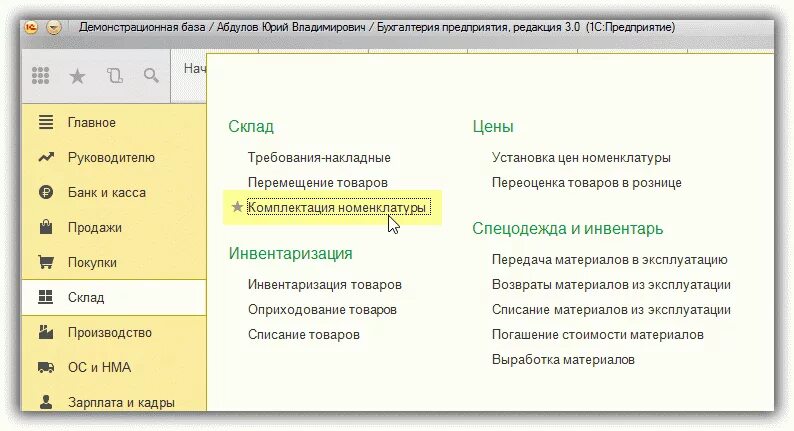
Task: Open Передача материалов в эксплуатацию link
Action: pyautogui.click(x=610, y=260)
